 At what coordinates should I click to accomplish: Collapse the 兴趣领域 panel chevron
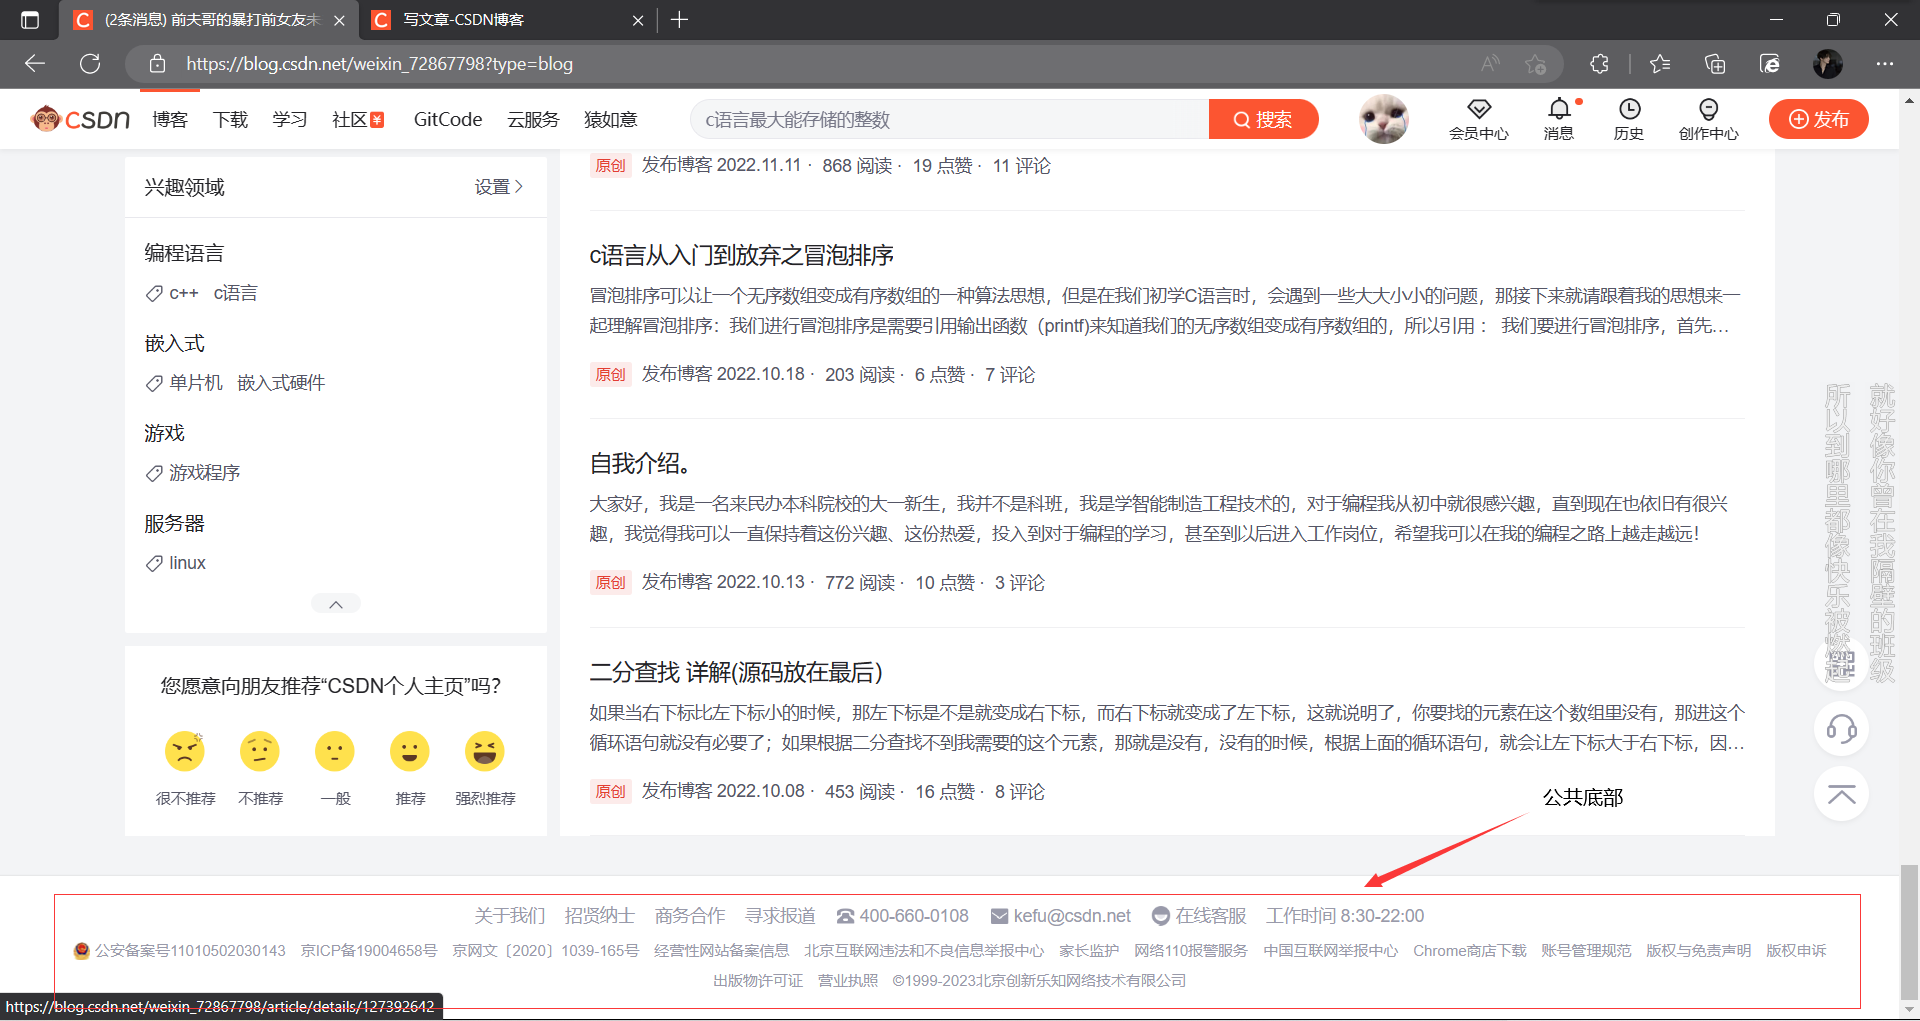336,604
